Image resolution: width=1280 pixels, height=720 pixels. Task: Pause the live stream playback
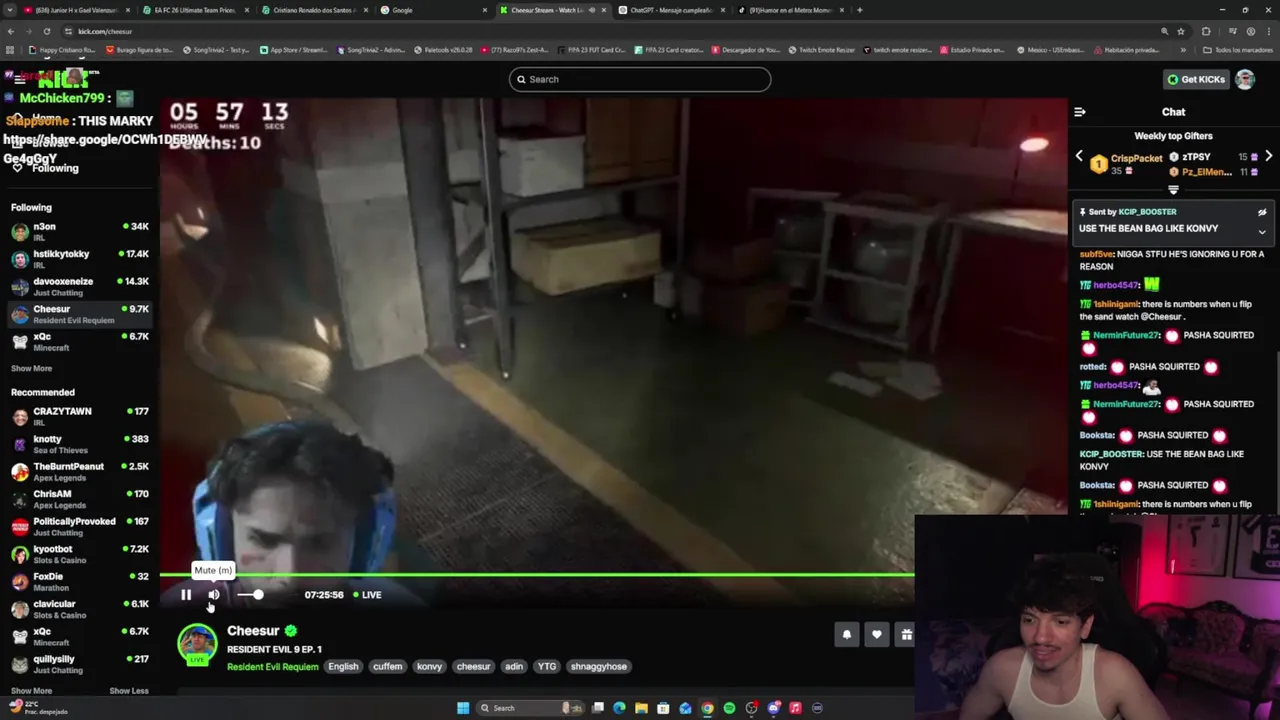pyautogui.click(x=186, y=595)
